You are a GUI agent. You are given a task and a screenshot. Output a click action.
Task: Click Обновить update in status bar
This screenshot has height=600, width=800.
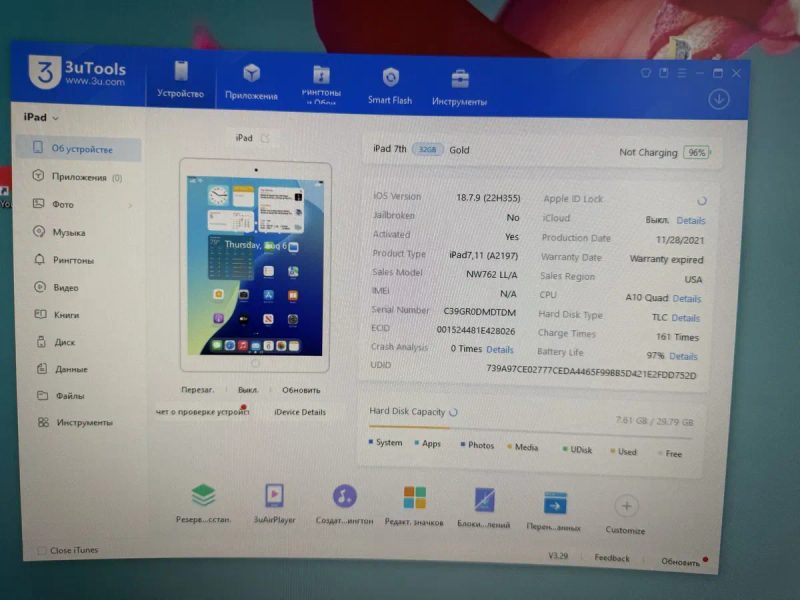pos(681,562)
